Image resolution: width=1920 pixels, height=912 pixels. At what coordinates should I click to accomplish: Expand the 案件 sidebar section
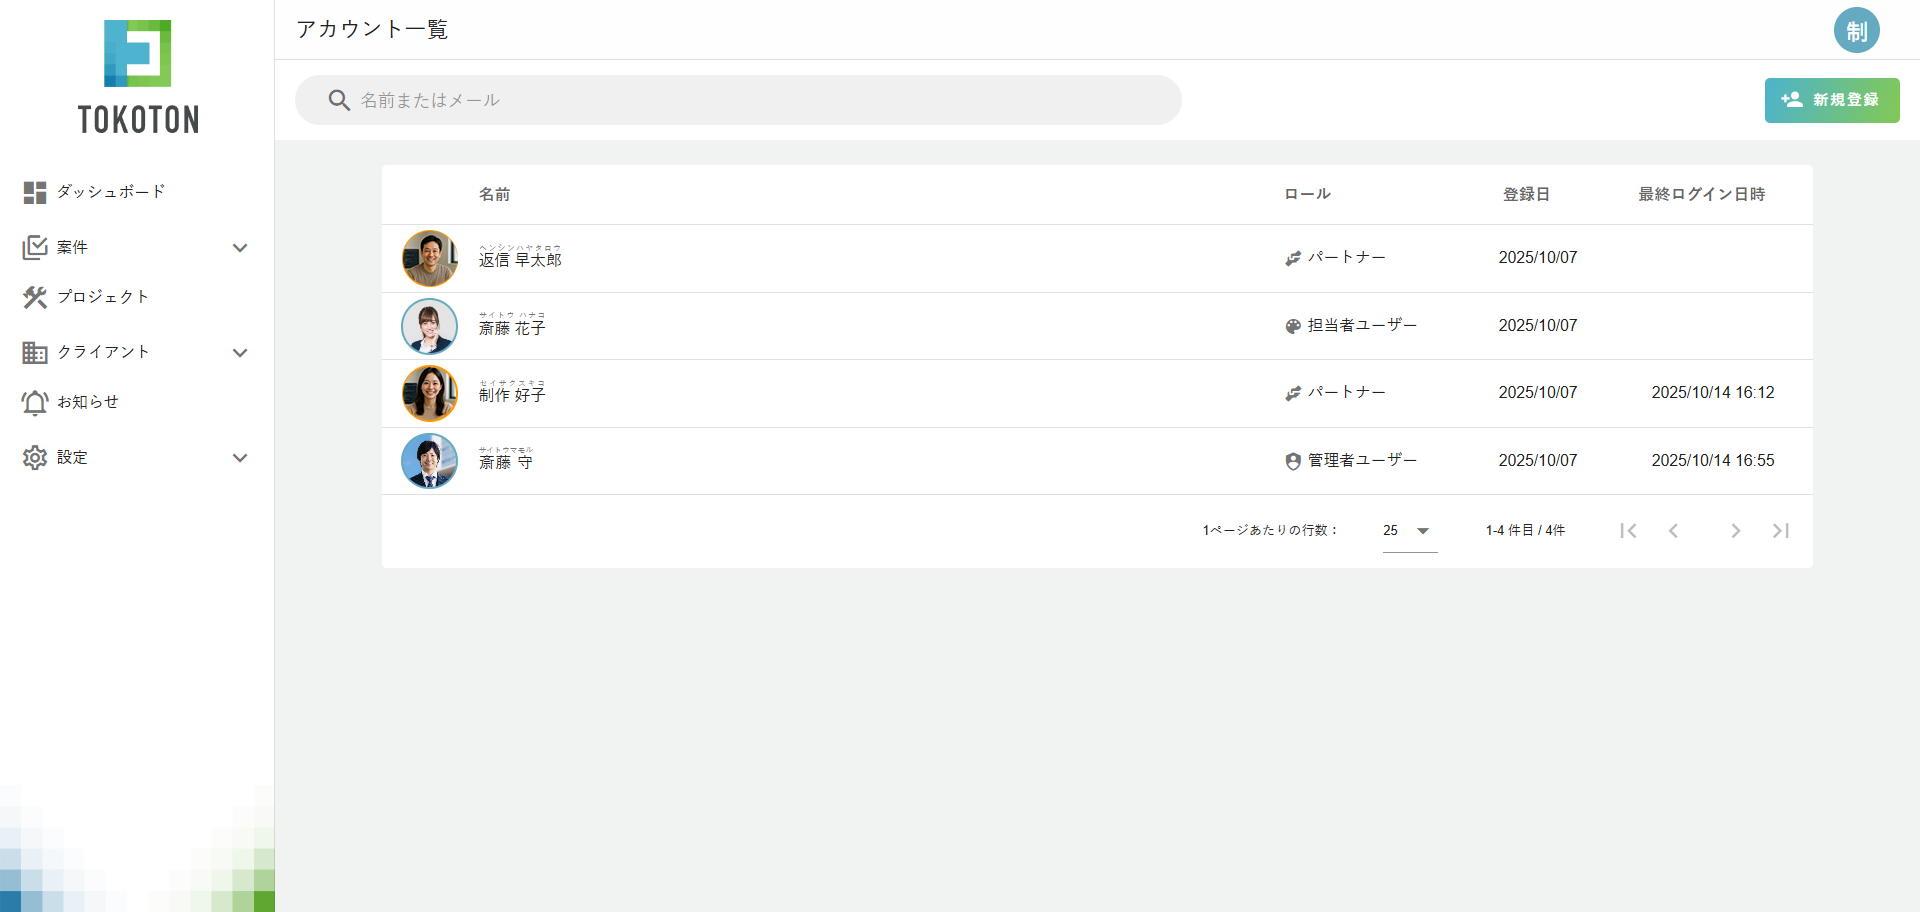pos(239,248)
